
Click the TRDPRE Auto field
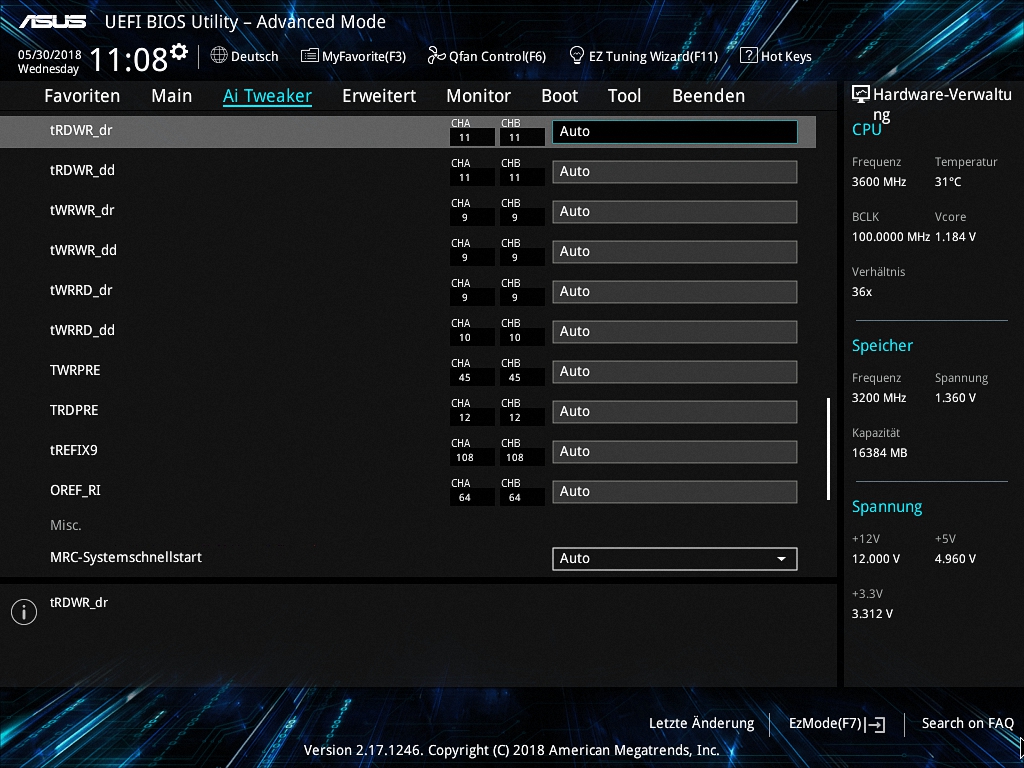pyautogui.click(x=675, y=411)
